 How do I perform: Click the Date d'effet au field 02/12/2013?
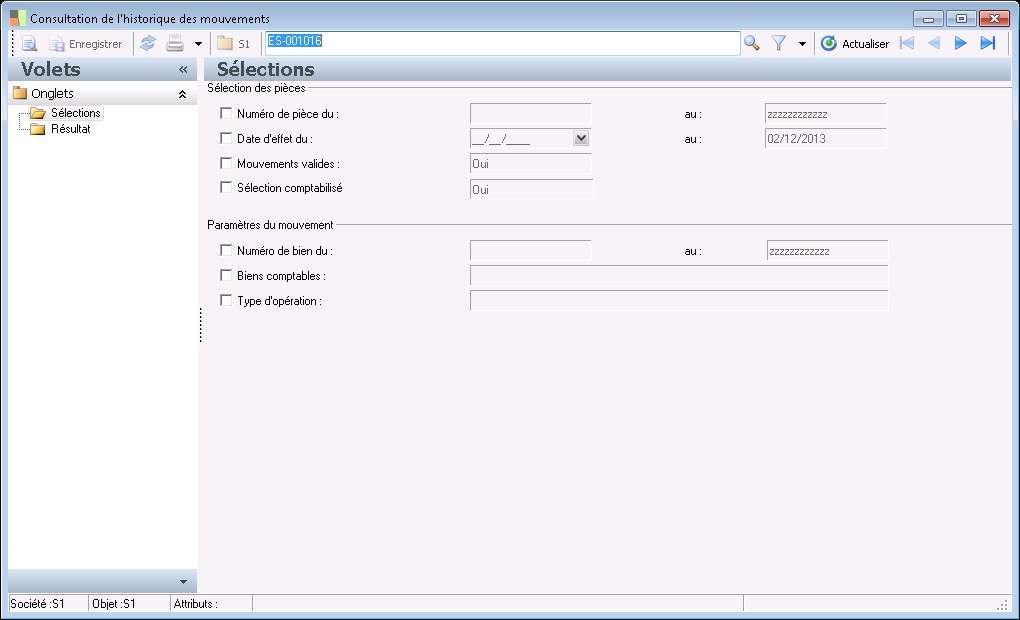click(x=825, y=138)
